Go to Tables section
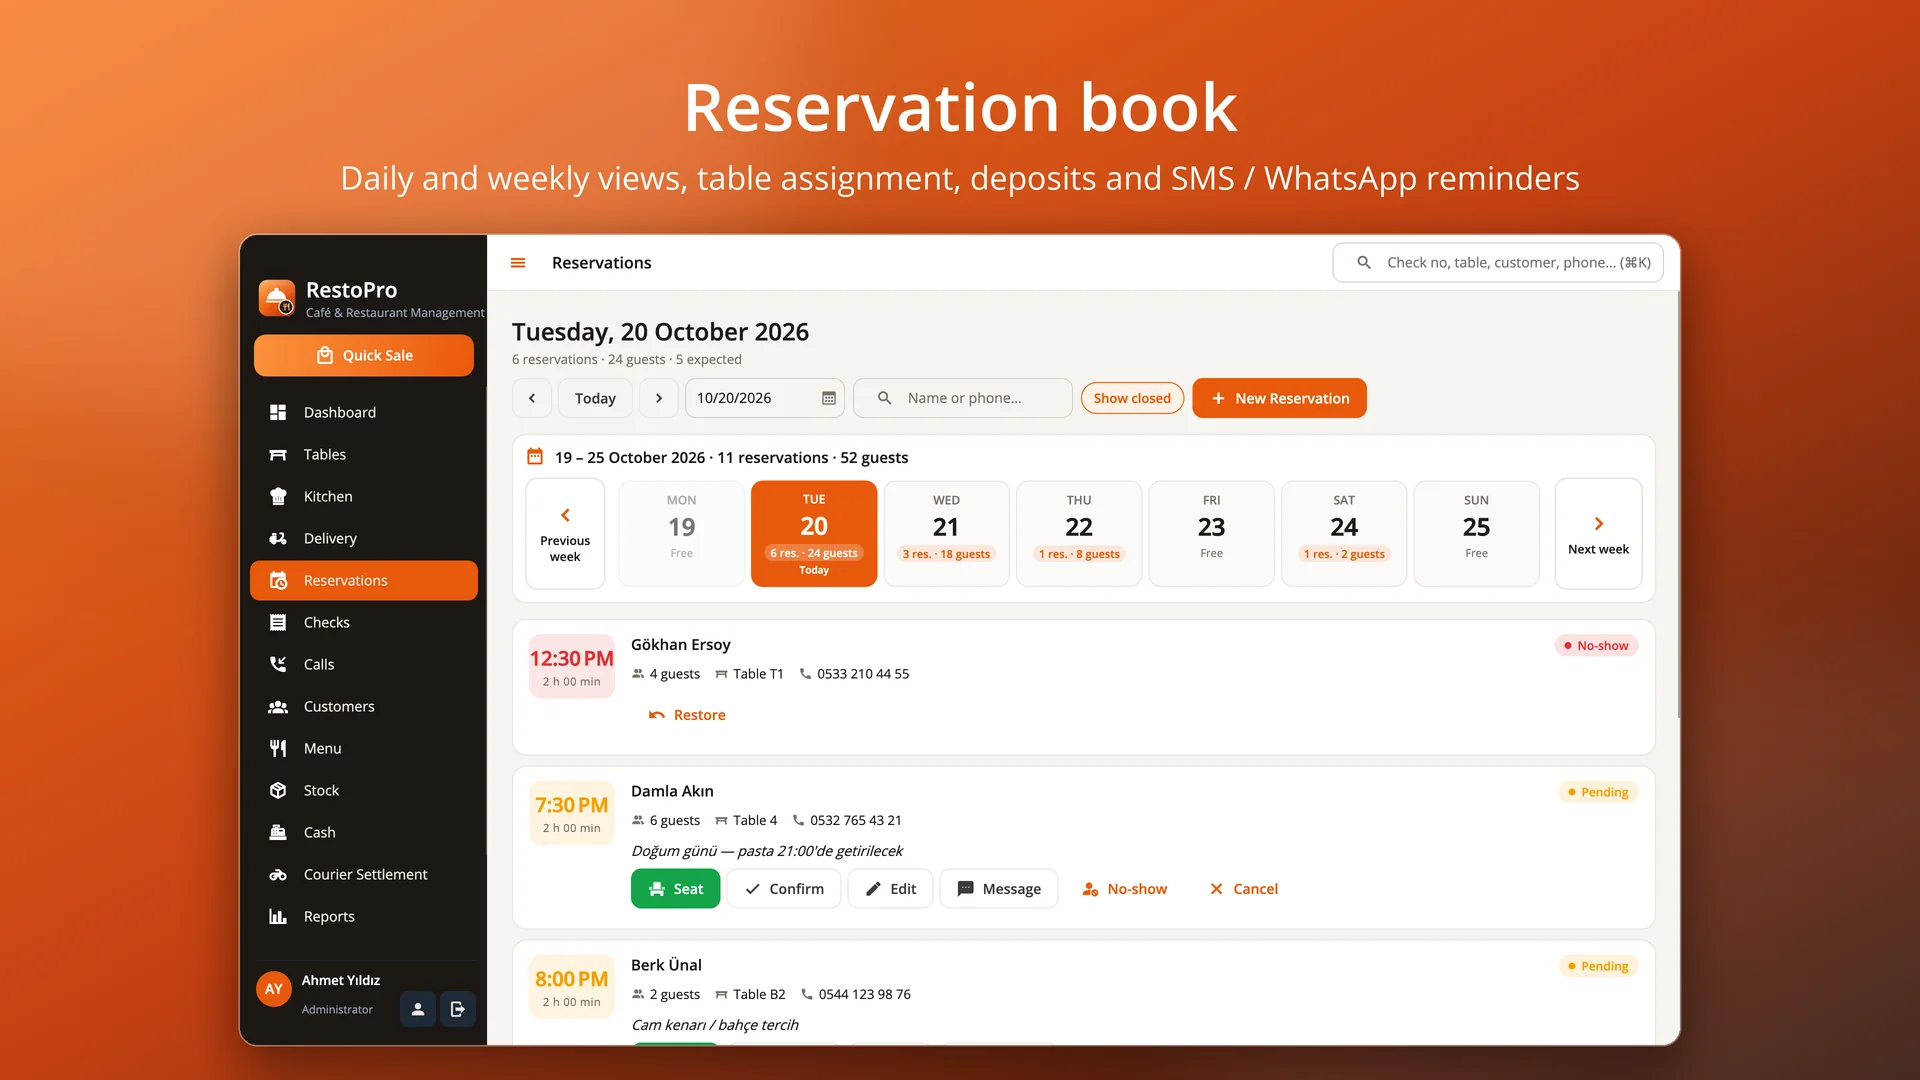Screen dimensions: 1920x1080 click(364, 454)
